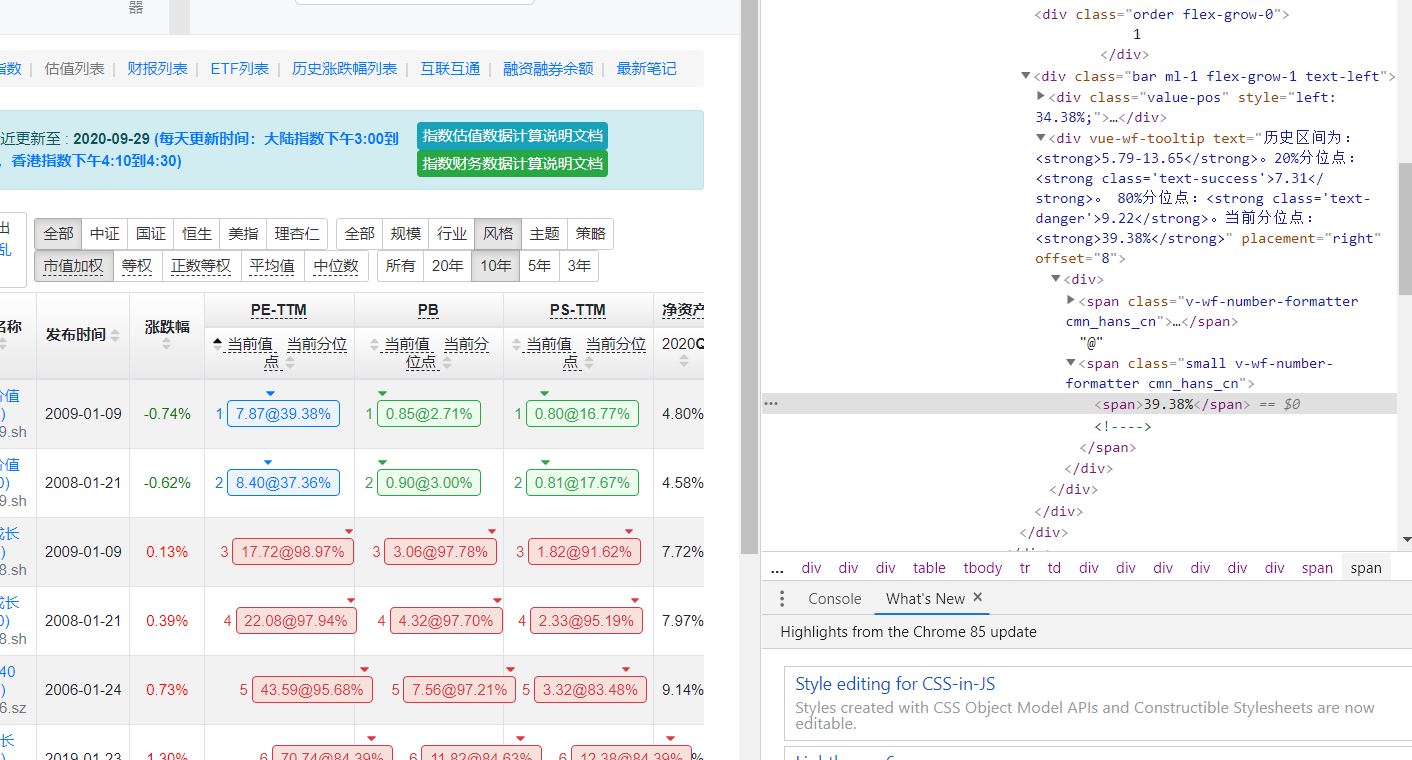Screen dimensions: 1412x760
Task: Choose 中位数 calculation method
Action: [x=335, y=265]
